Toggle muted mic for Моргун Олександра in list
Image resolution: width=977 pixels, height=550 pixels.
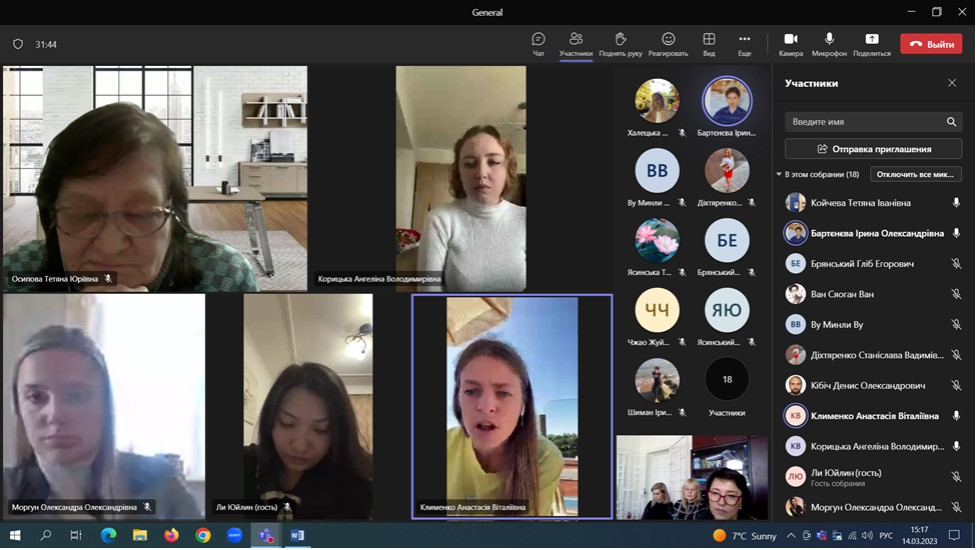(956, 507)
